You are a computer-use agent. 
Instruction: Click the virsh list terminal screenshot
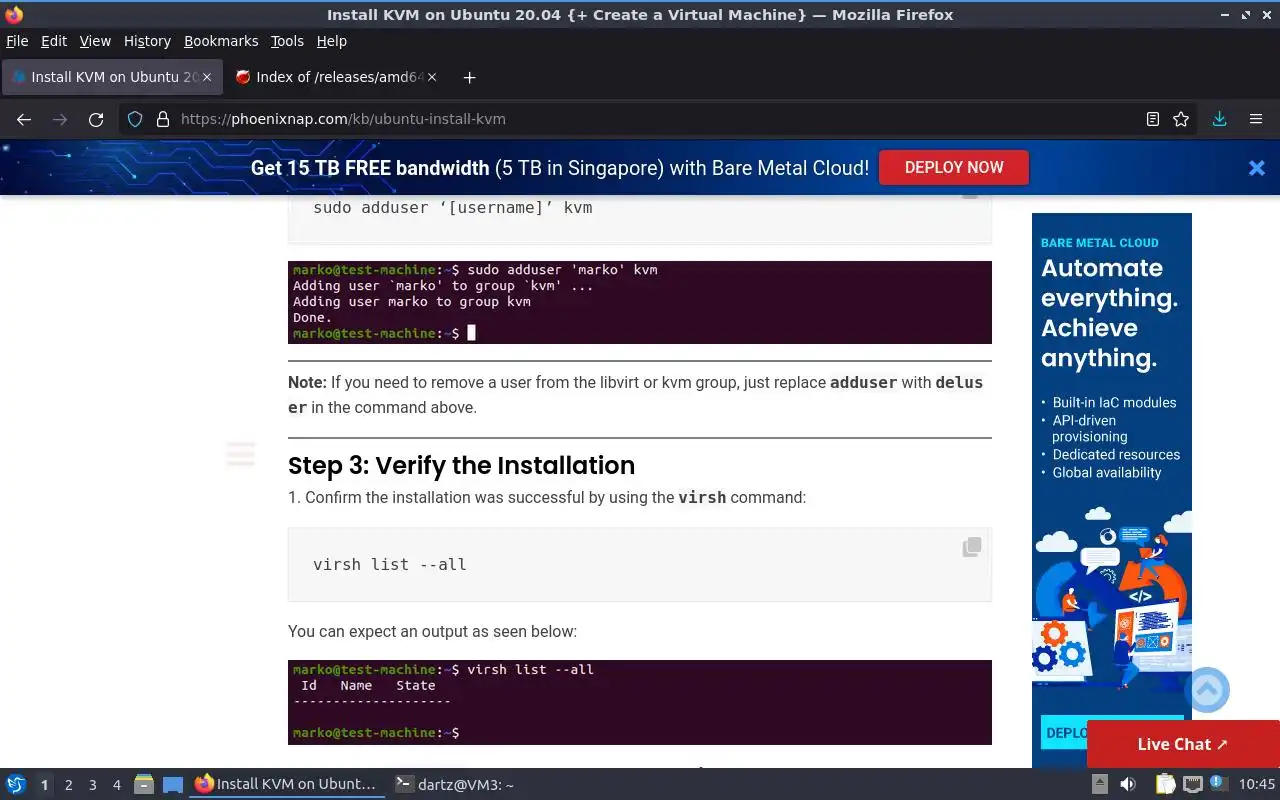click(x=640, y=702)
